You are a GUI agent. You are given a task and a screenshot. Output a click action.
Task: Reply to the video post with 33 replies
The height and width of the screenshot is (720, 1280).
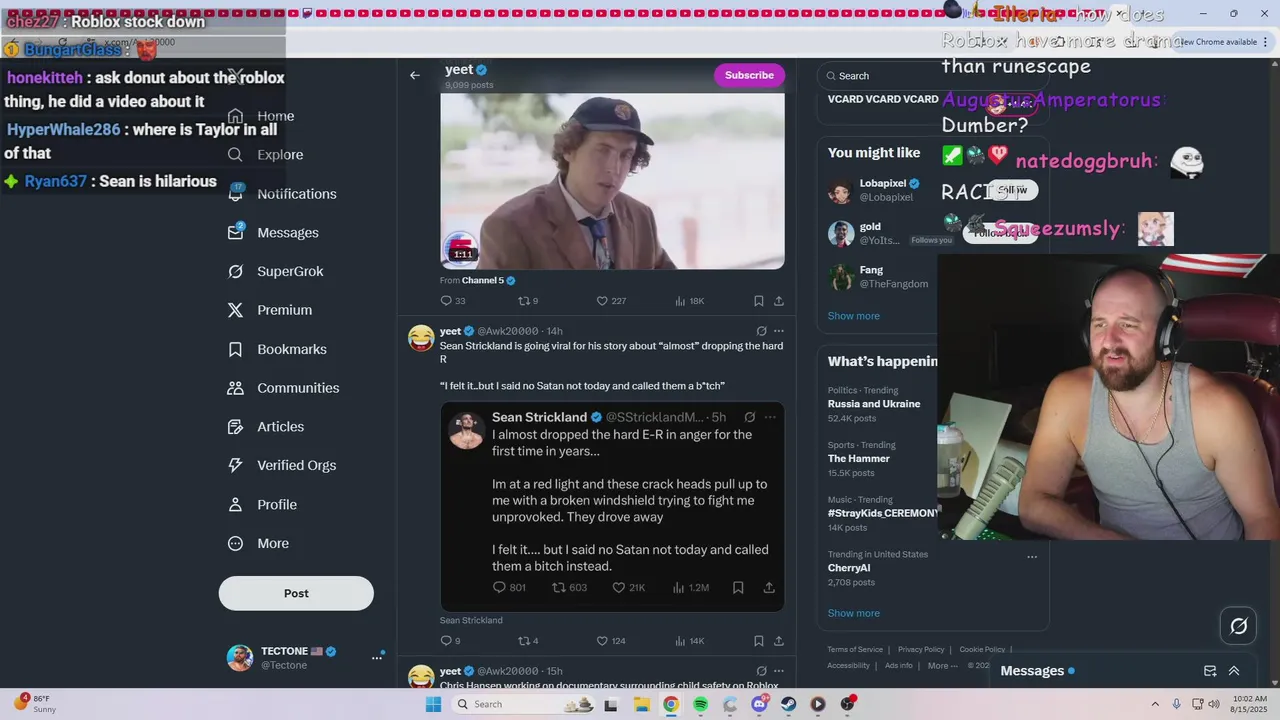(x=452, y=301)
